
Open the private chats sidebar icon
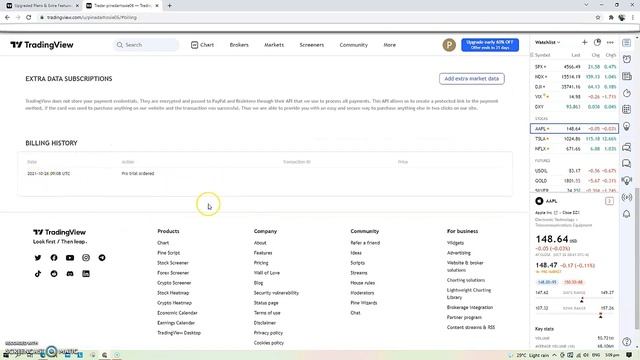click(x=627, y=164)
